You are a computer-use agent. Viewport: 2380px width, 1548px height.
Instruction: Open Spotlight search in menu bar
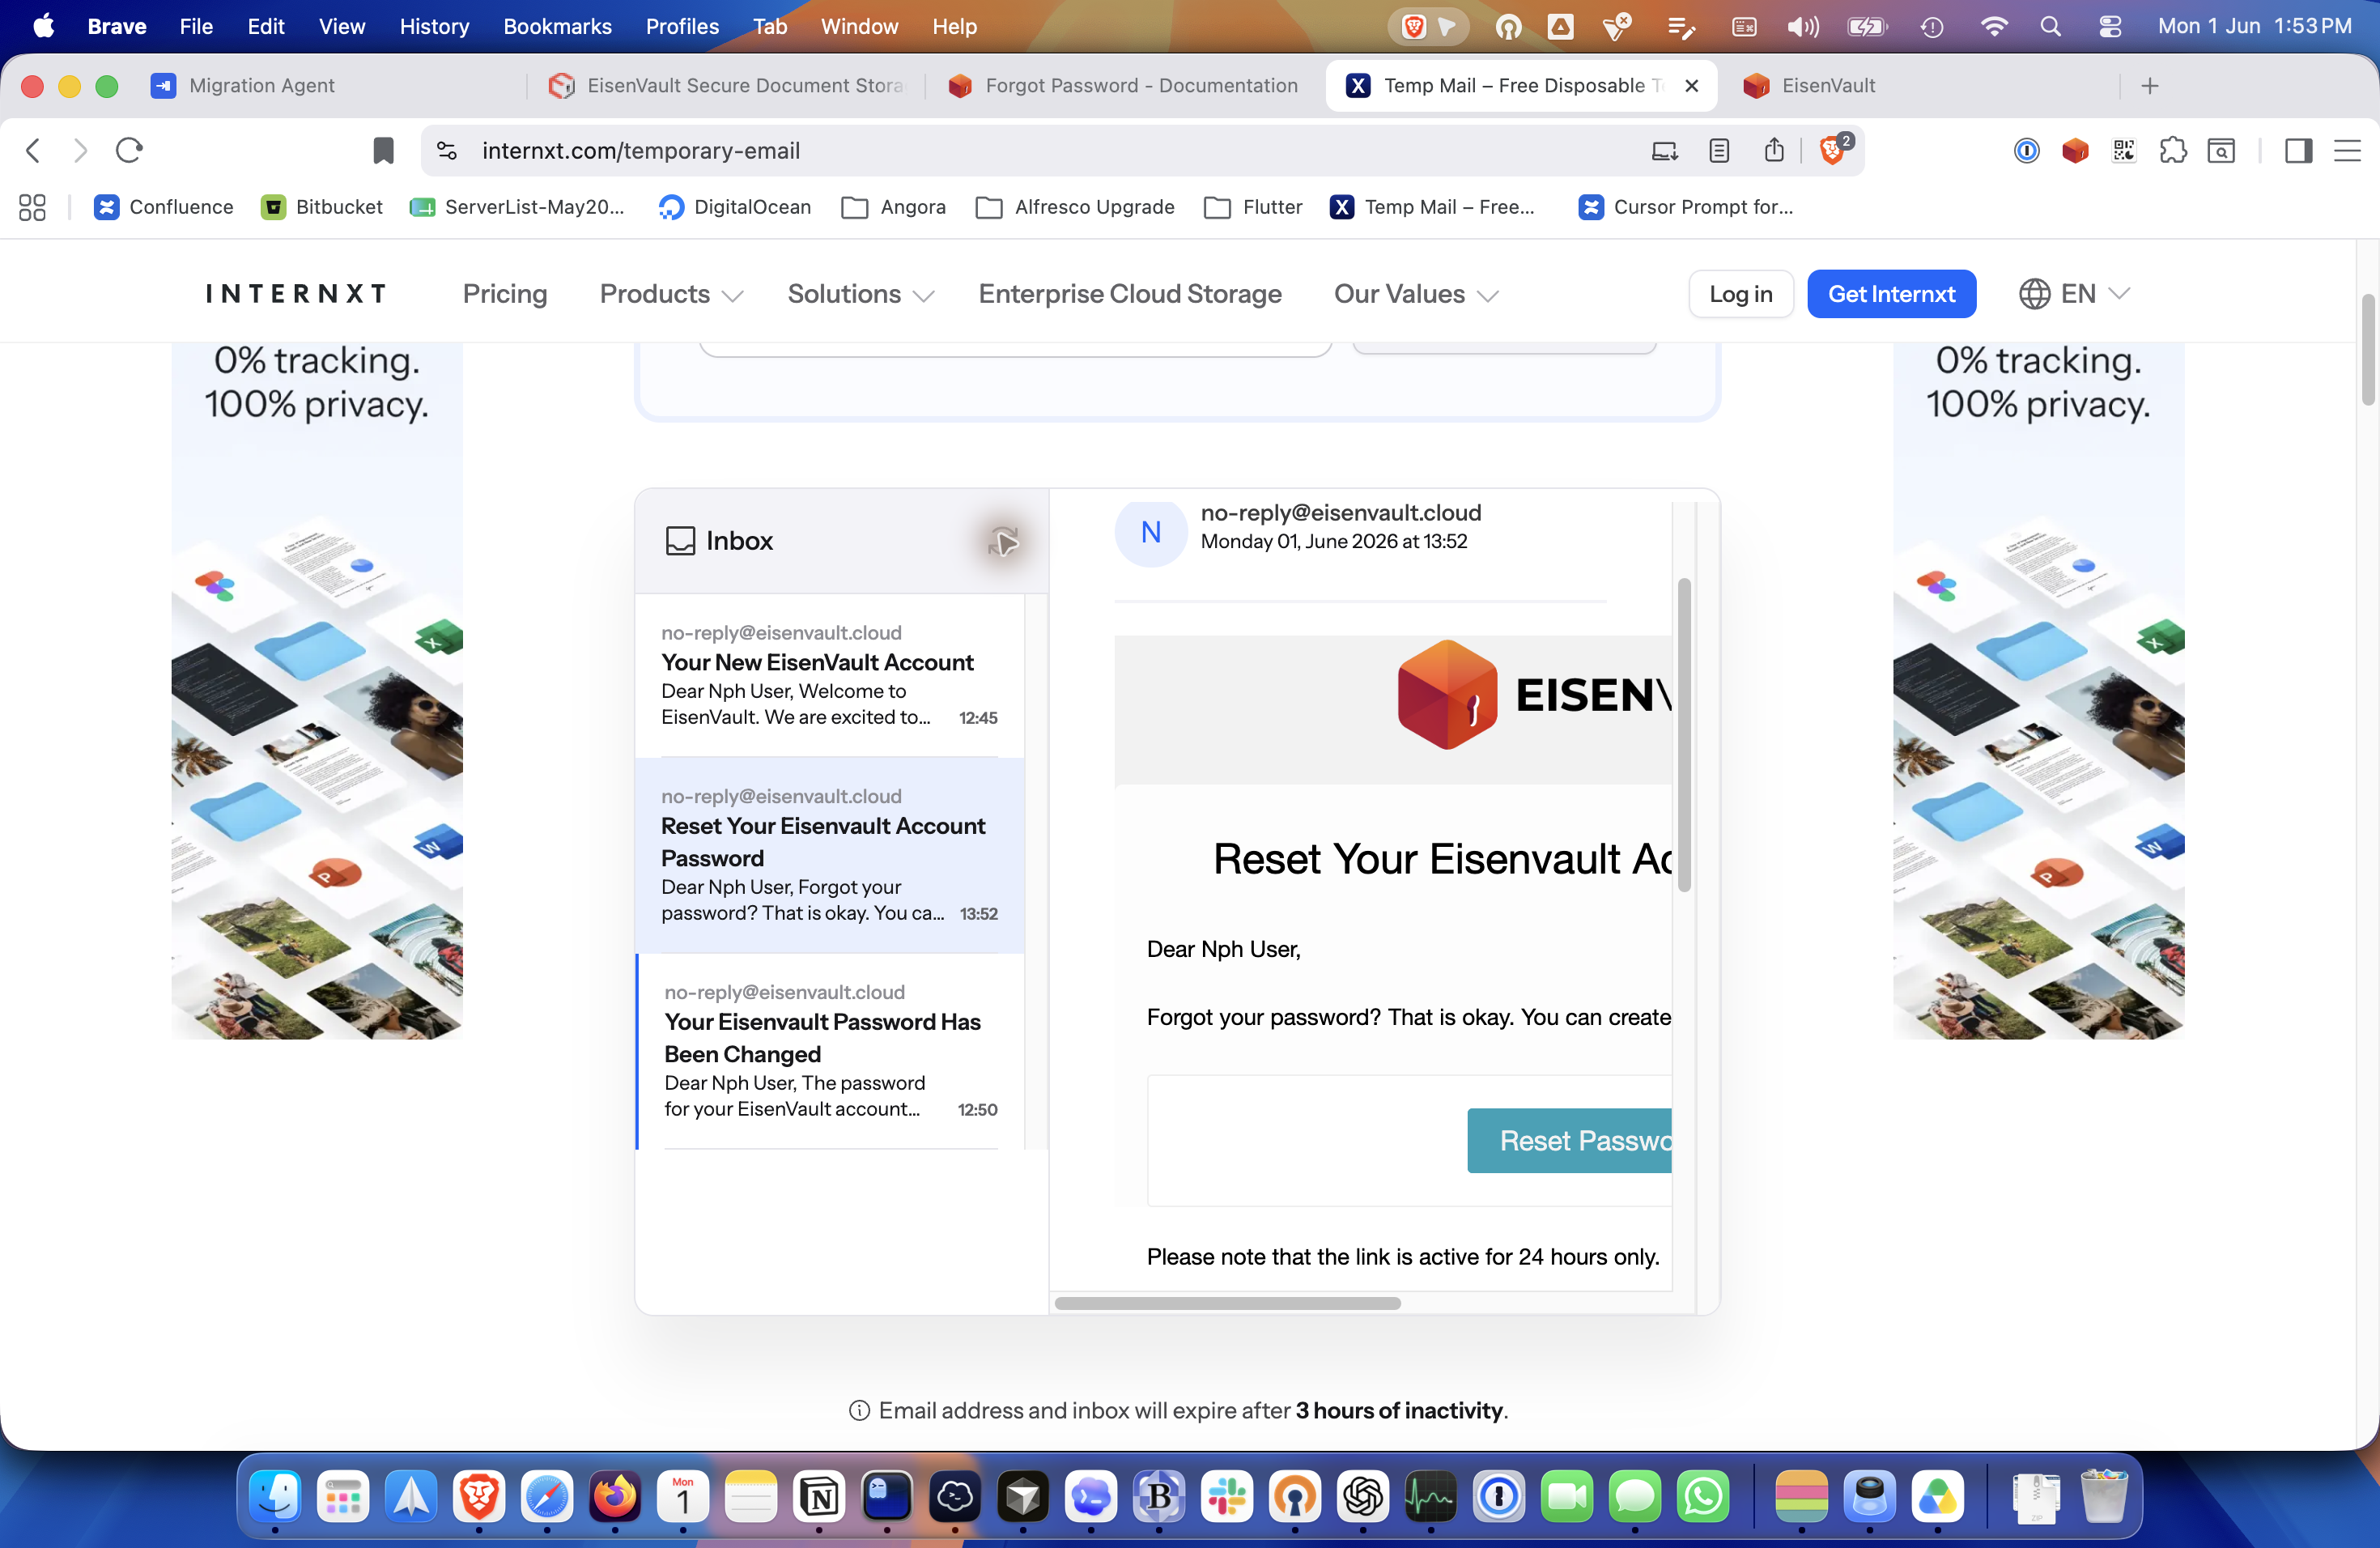point(2050,27)
